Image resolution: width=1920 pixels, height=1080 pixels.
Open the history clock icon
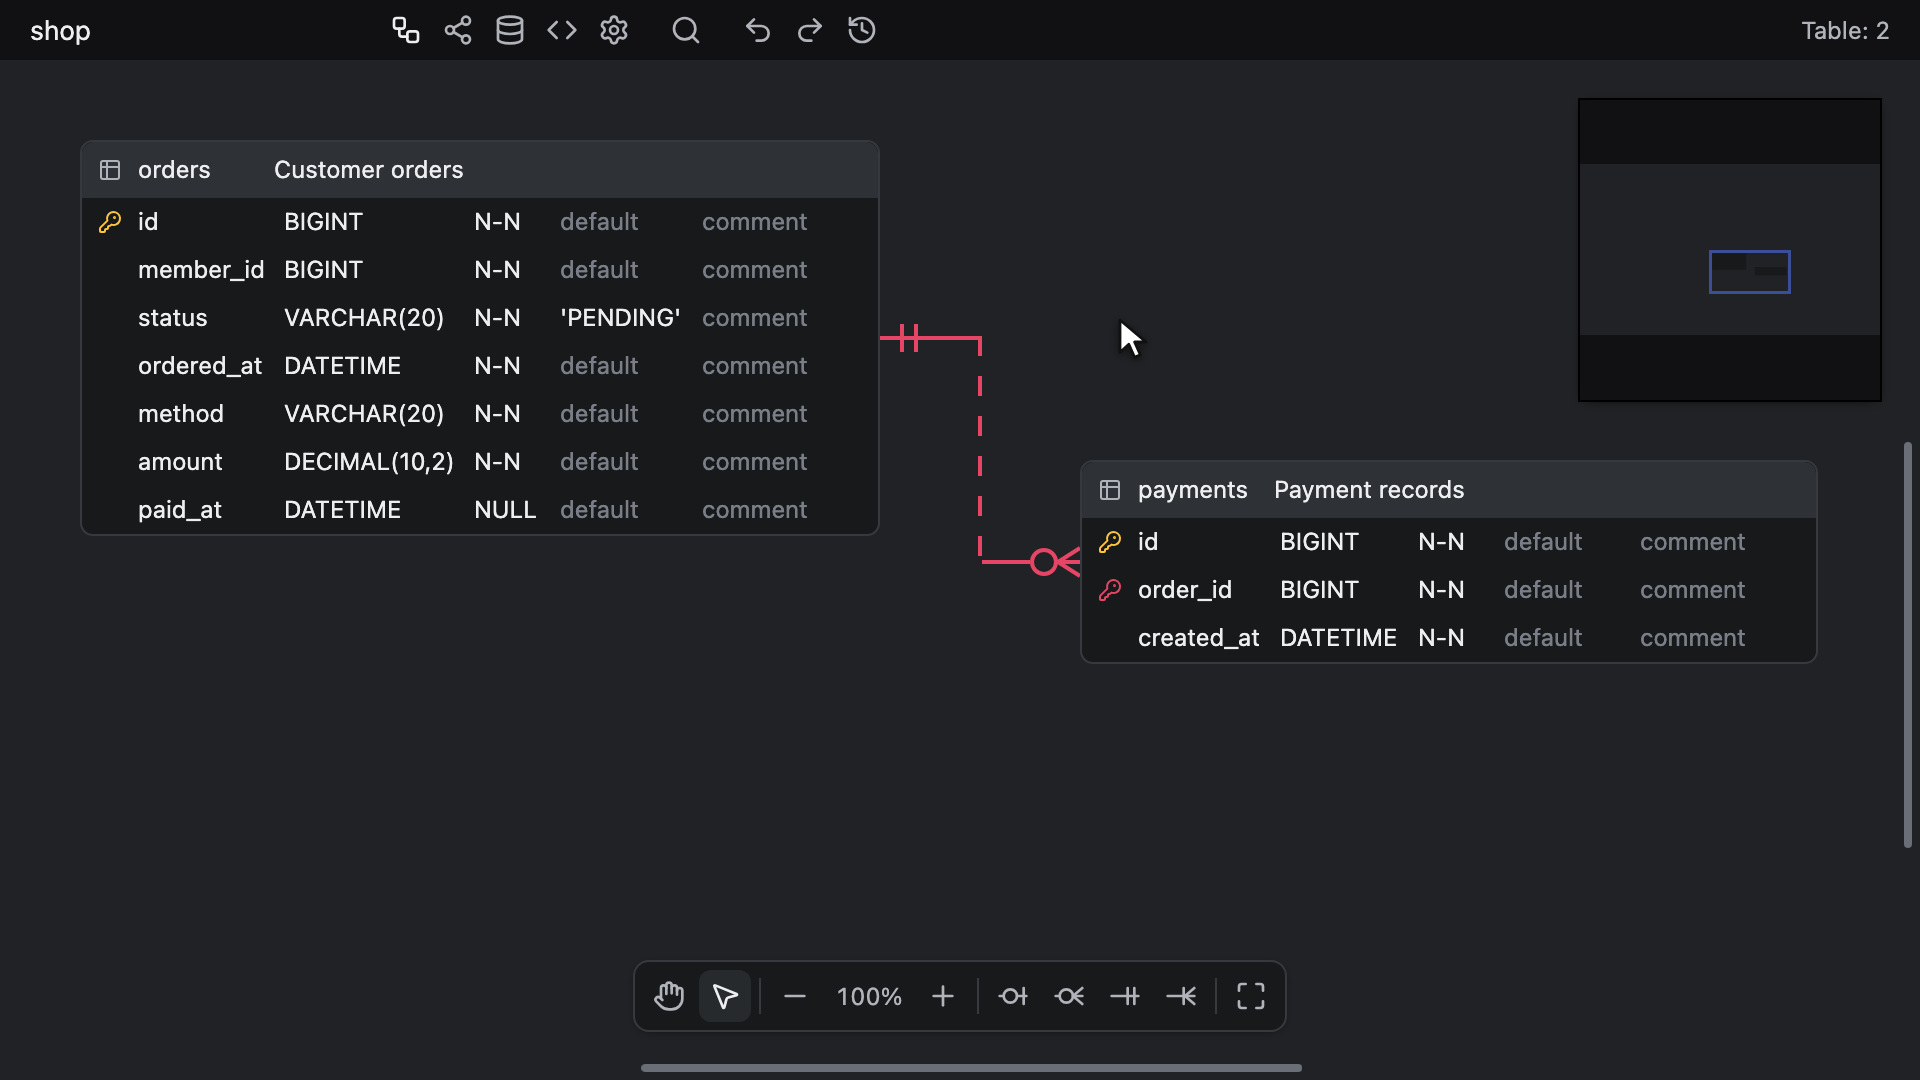coord(862,30)
